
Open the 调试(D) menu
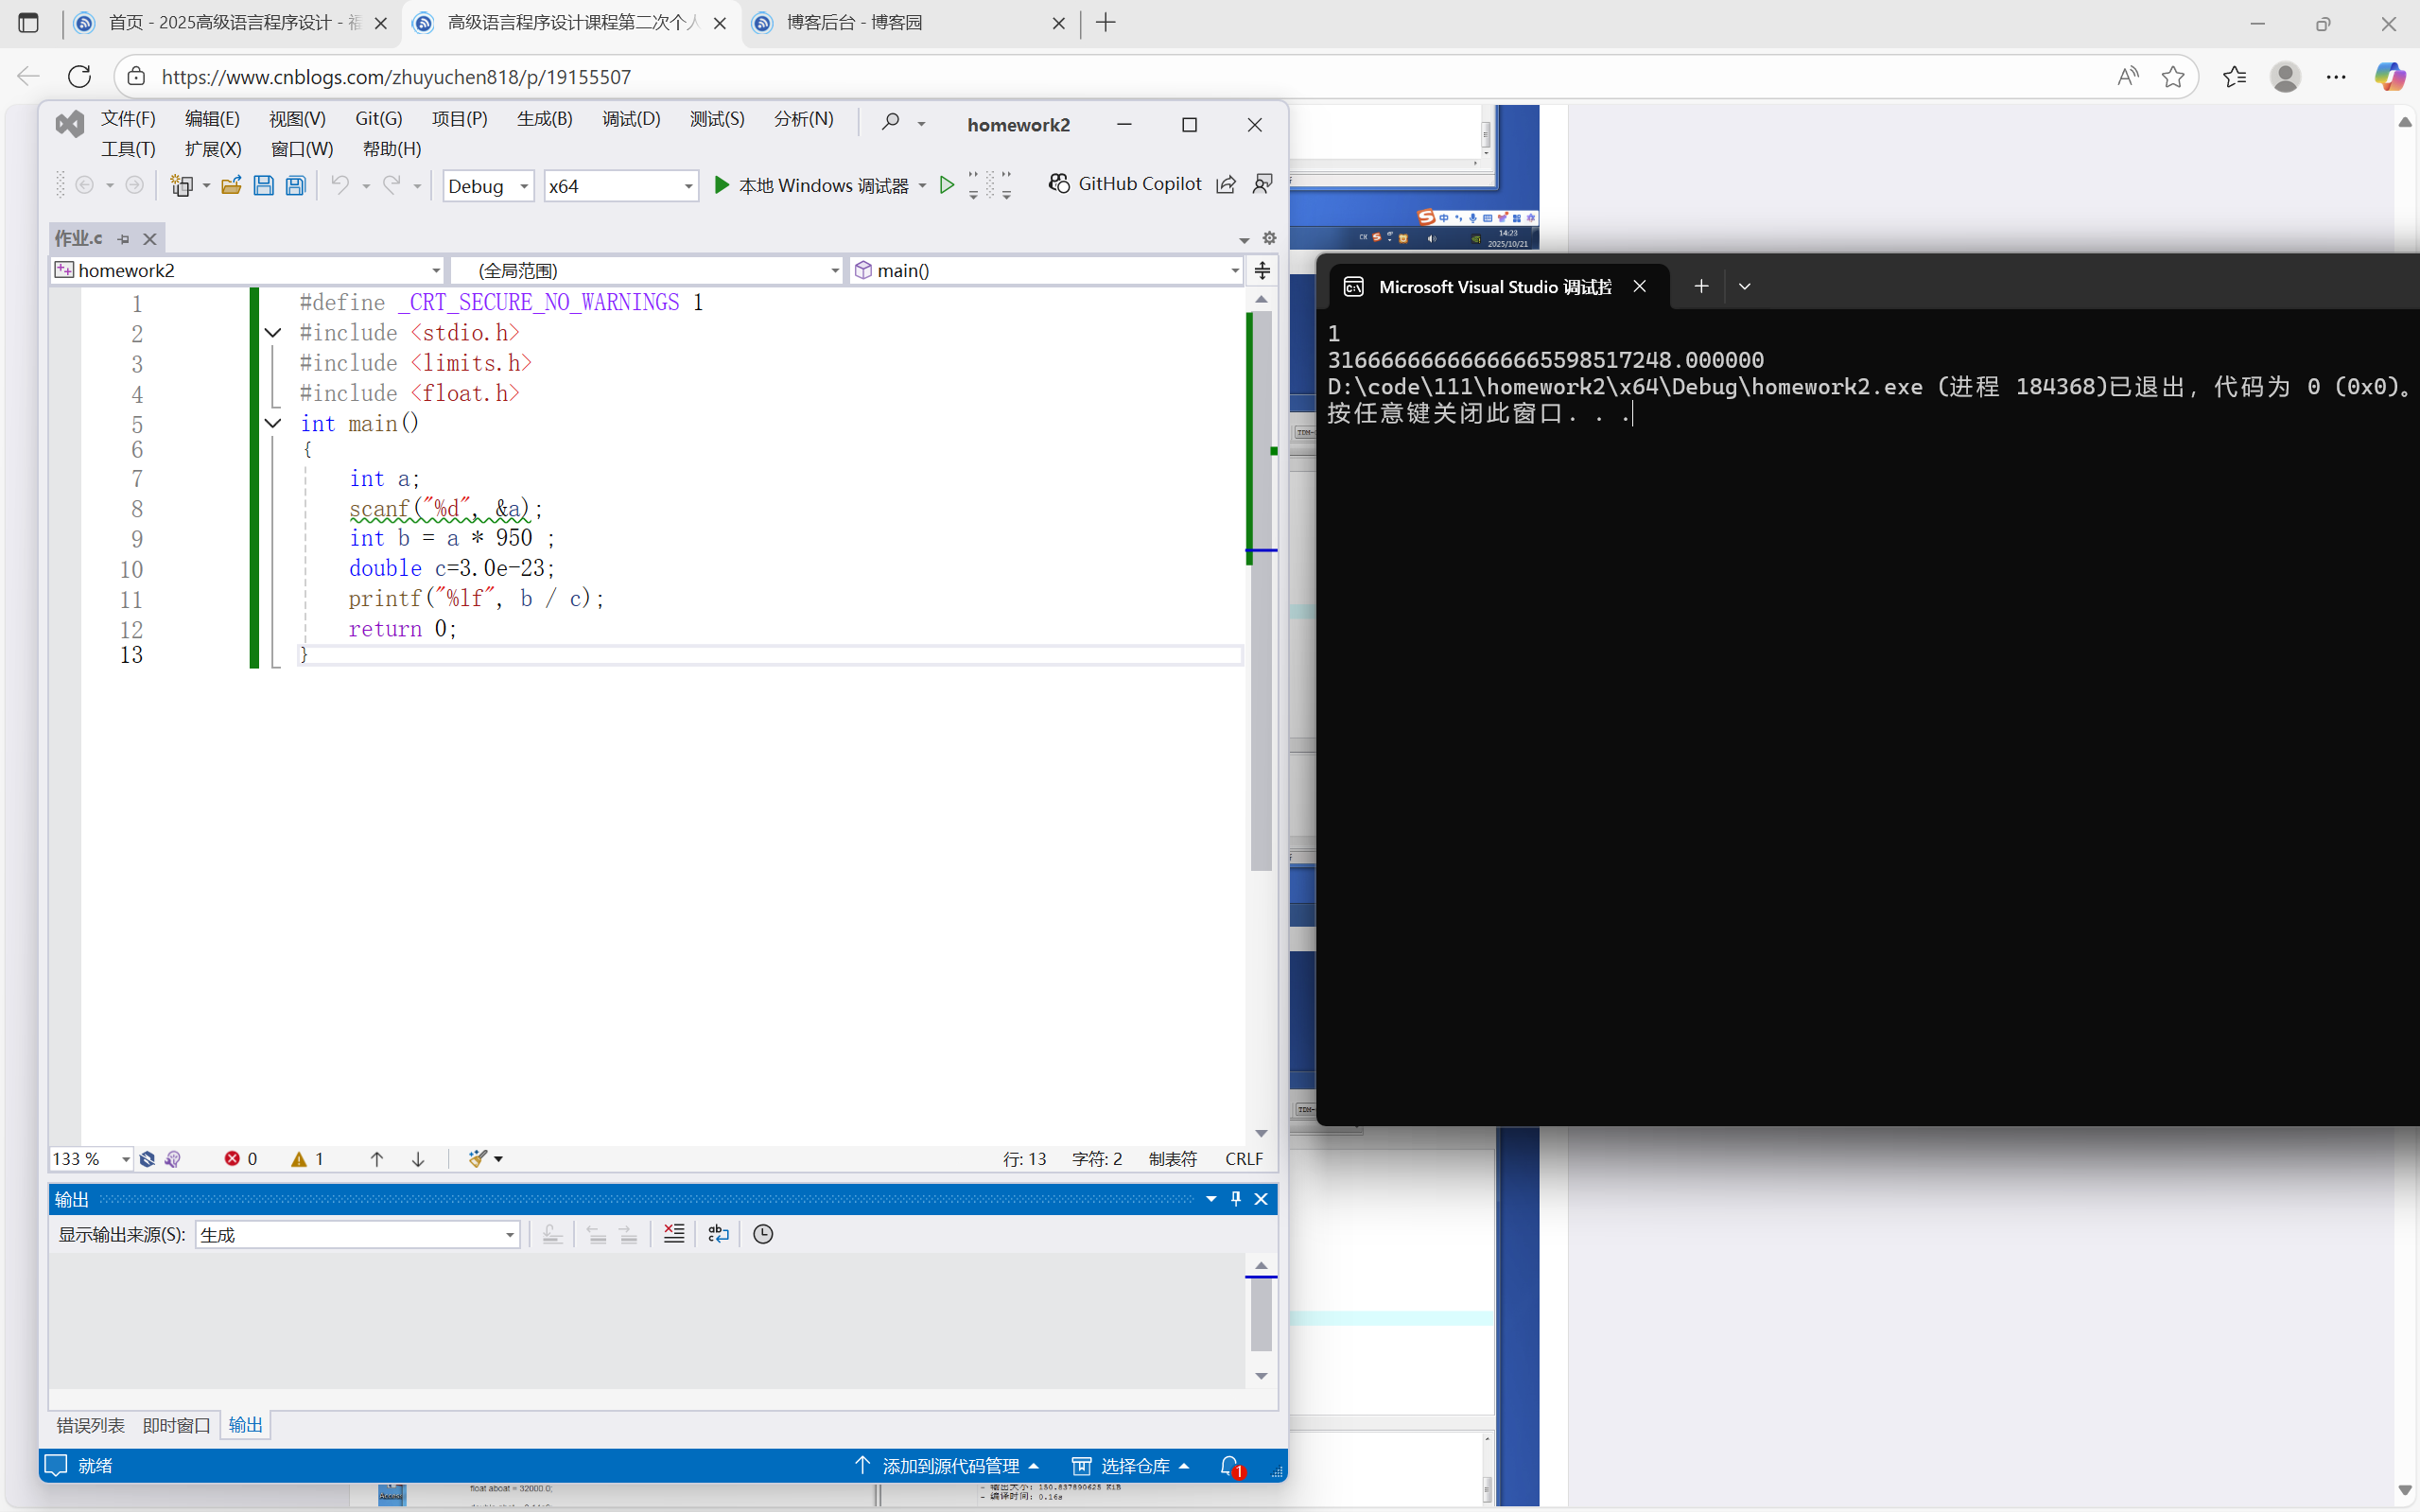[x=630, y=119]
